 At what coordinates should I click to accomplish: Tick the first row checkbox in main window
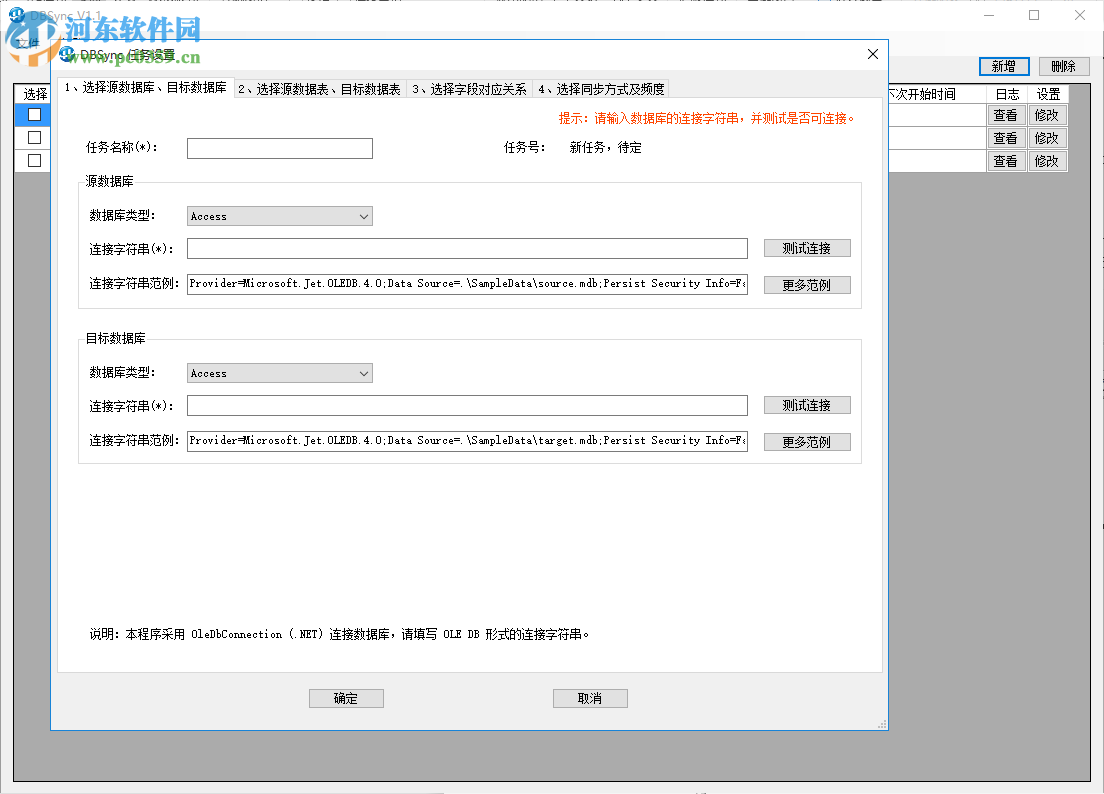(x=34, y=115)
